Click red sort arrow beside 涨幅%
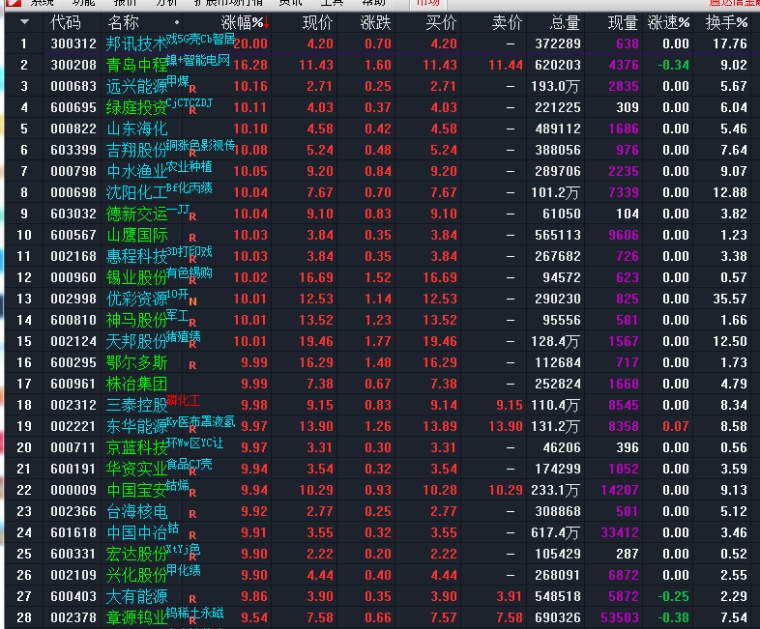Screen dimensions: 760x629 click(267, 23)
